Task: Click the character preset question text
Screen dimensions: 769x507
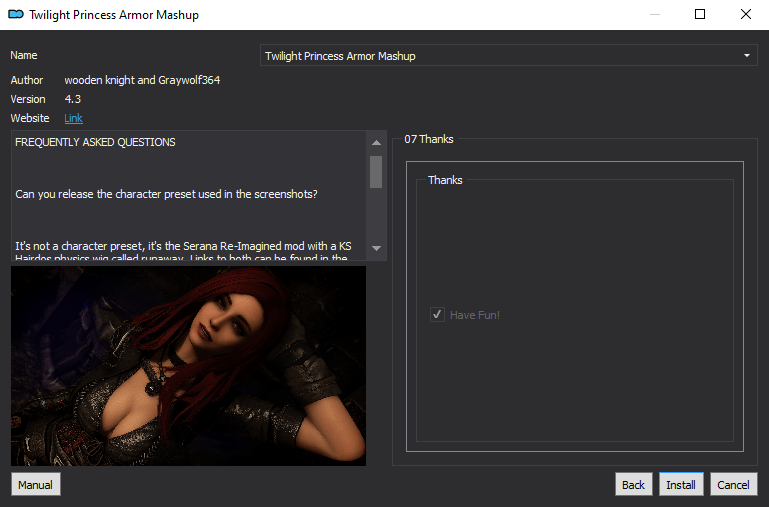Action: (x=166, y=194)
